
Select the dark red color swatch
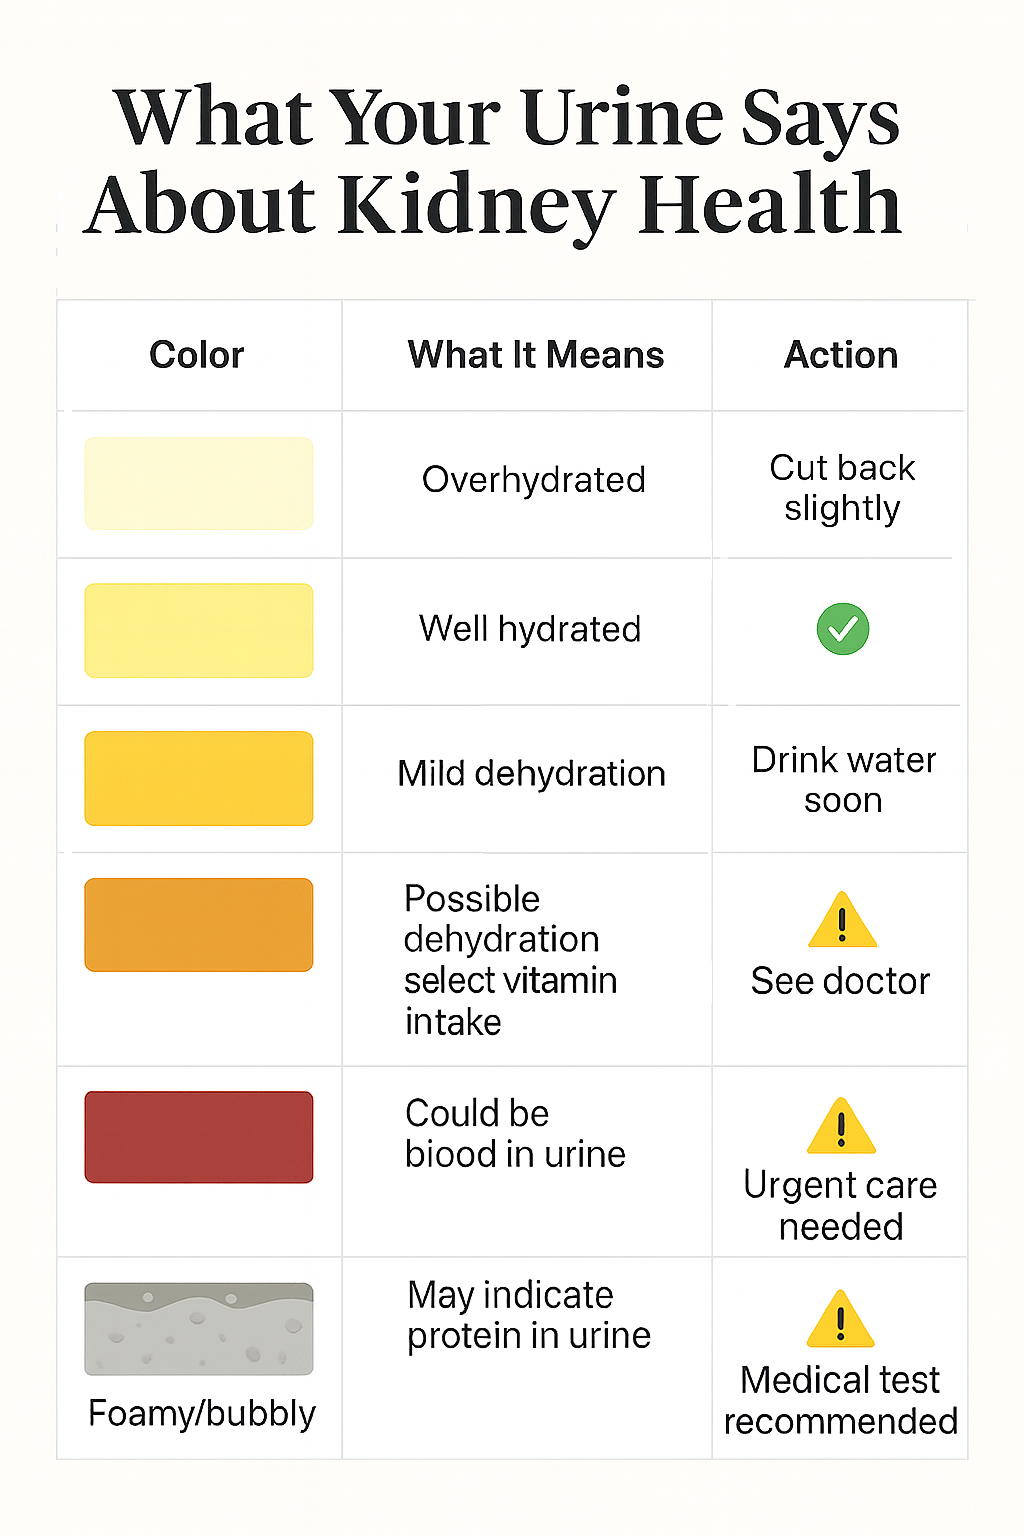tap(199, 1137)
